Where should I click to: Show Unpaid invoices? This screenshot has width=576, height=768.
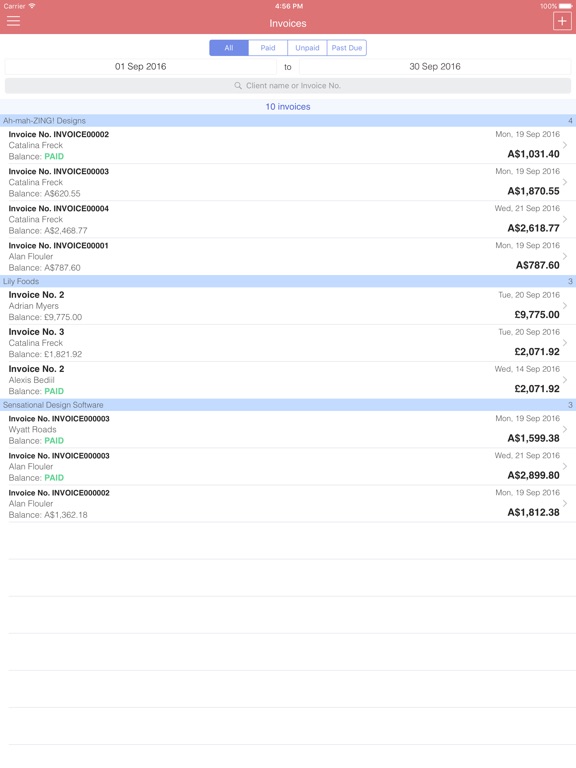click(307, 48)
